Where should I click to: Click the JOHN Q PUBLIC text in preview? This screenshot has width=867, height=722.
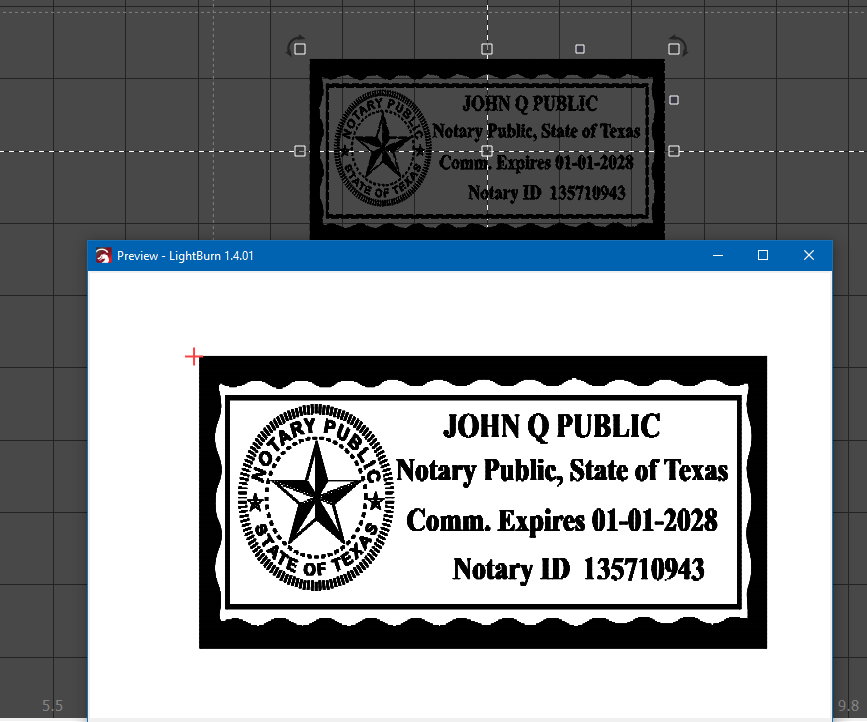point(551,426)
